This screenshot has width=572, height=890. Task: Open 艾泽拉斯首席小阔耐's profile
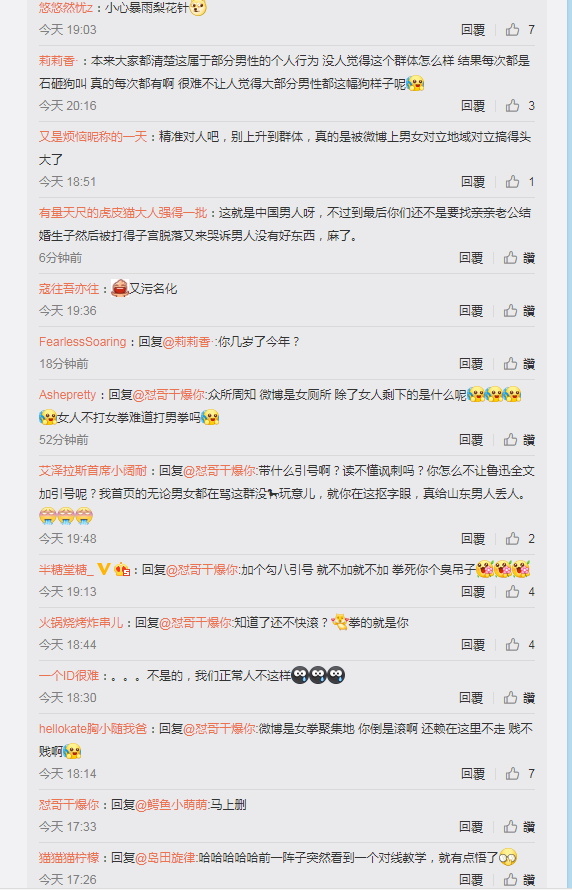pyautogui.click(x=93, y=471)
